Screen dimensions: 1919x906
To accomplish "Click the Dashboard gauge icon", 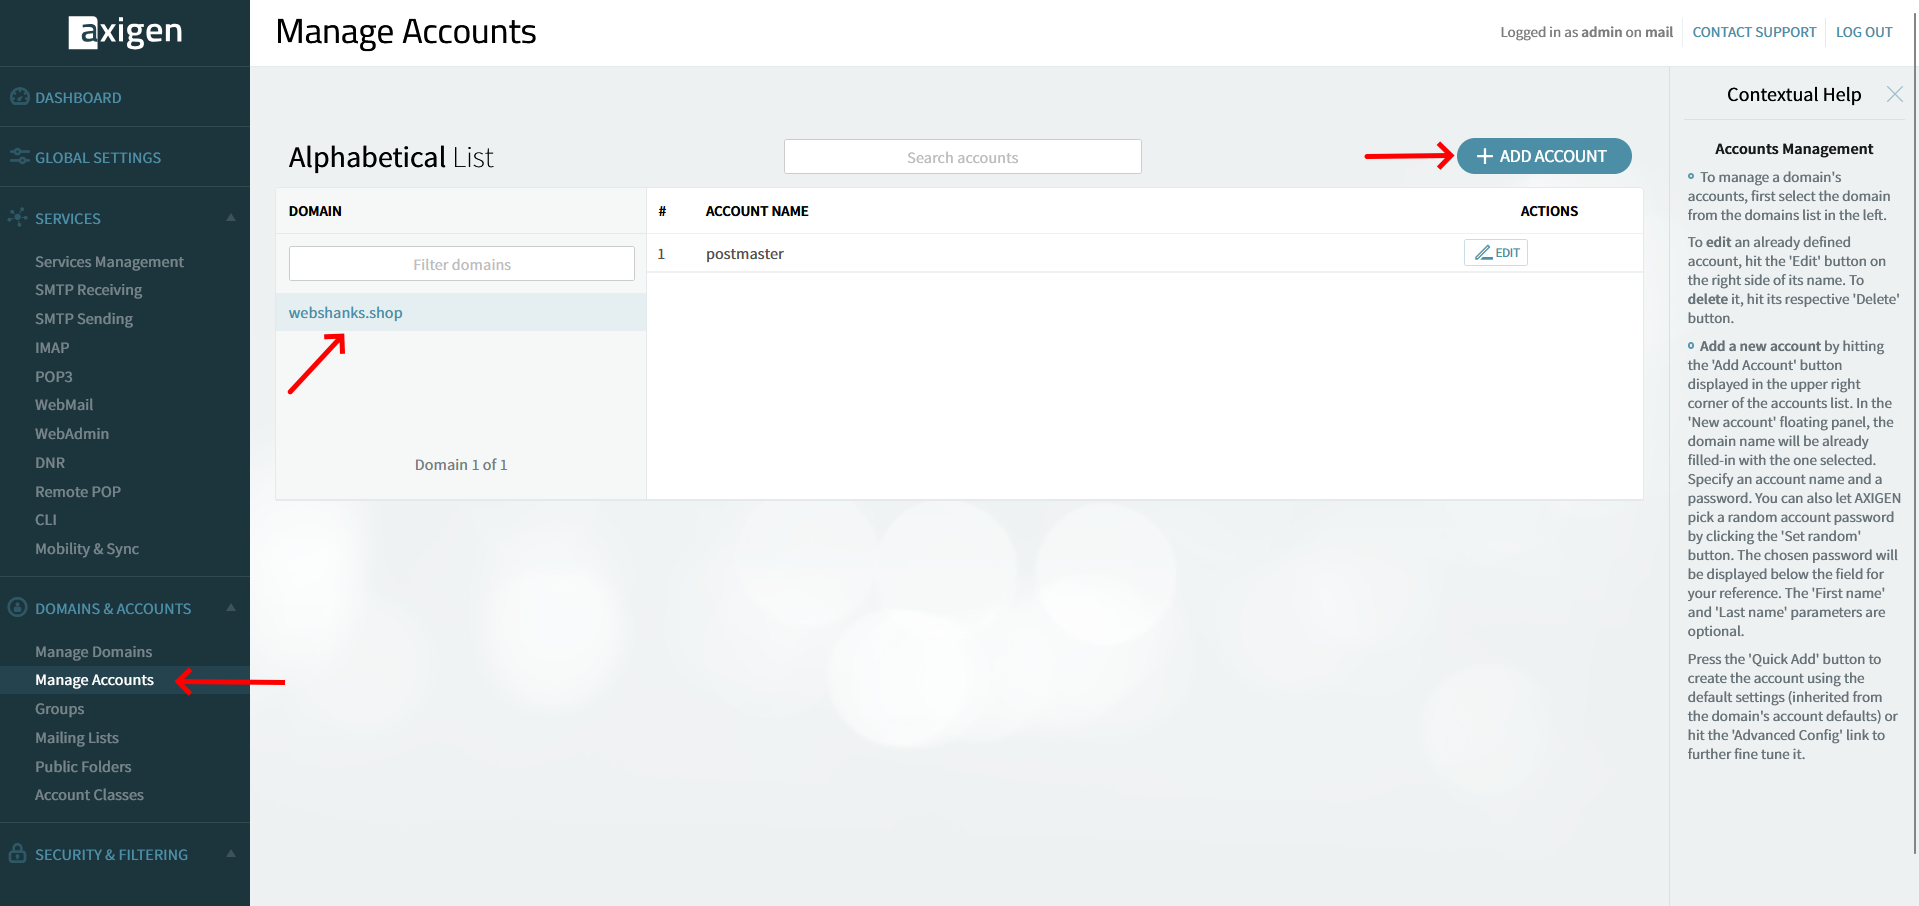I will tap(19, 97).
